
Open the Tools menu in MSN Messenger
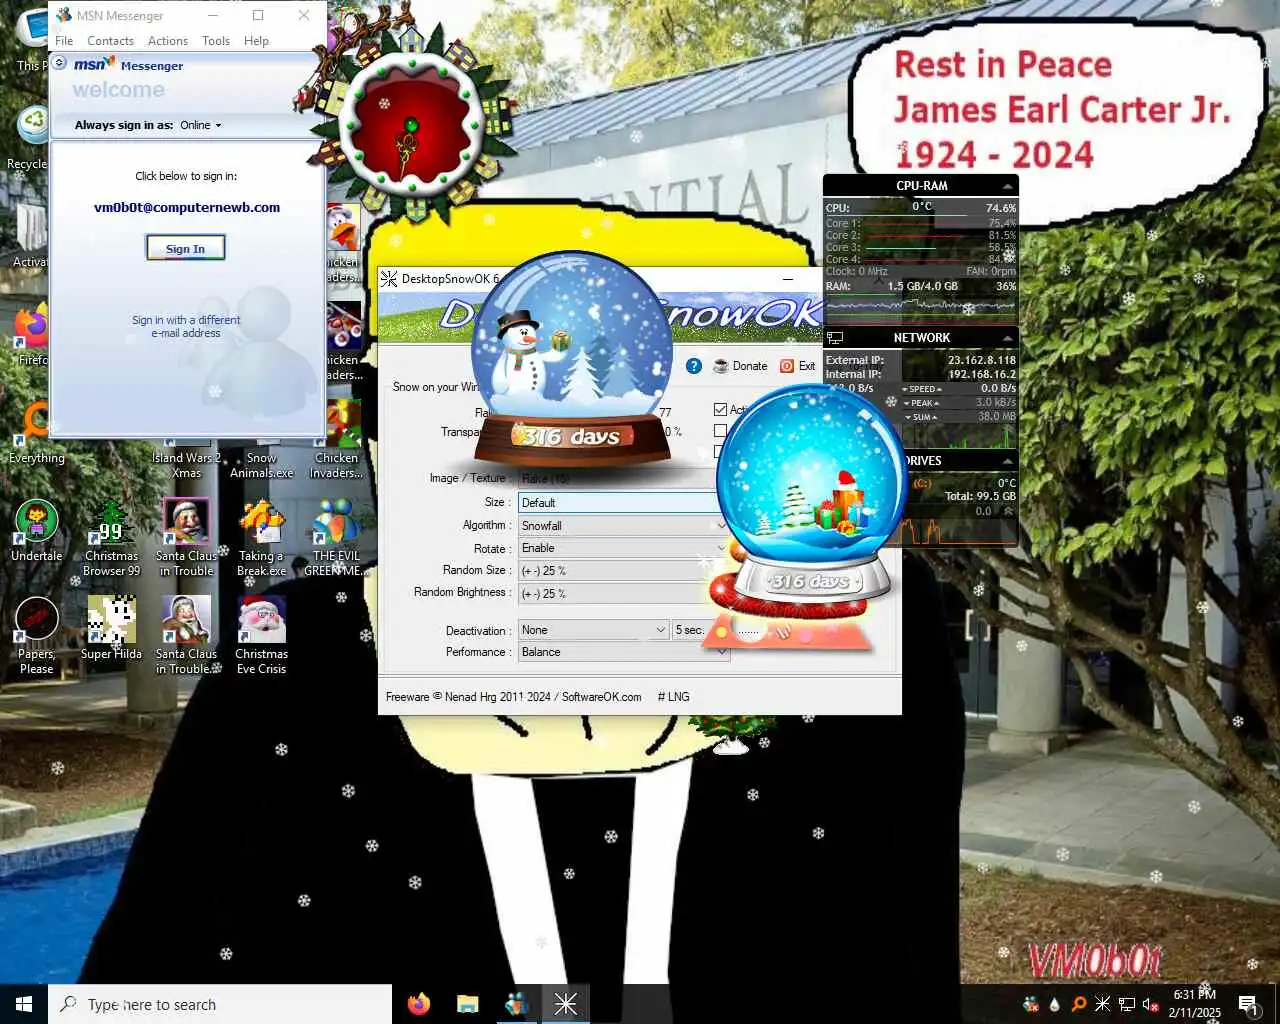click(216, 41)
